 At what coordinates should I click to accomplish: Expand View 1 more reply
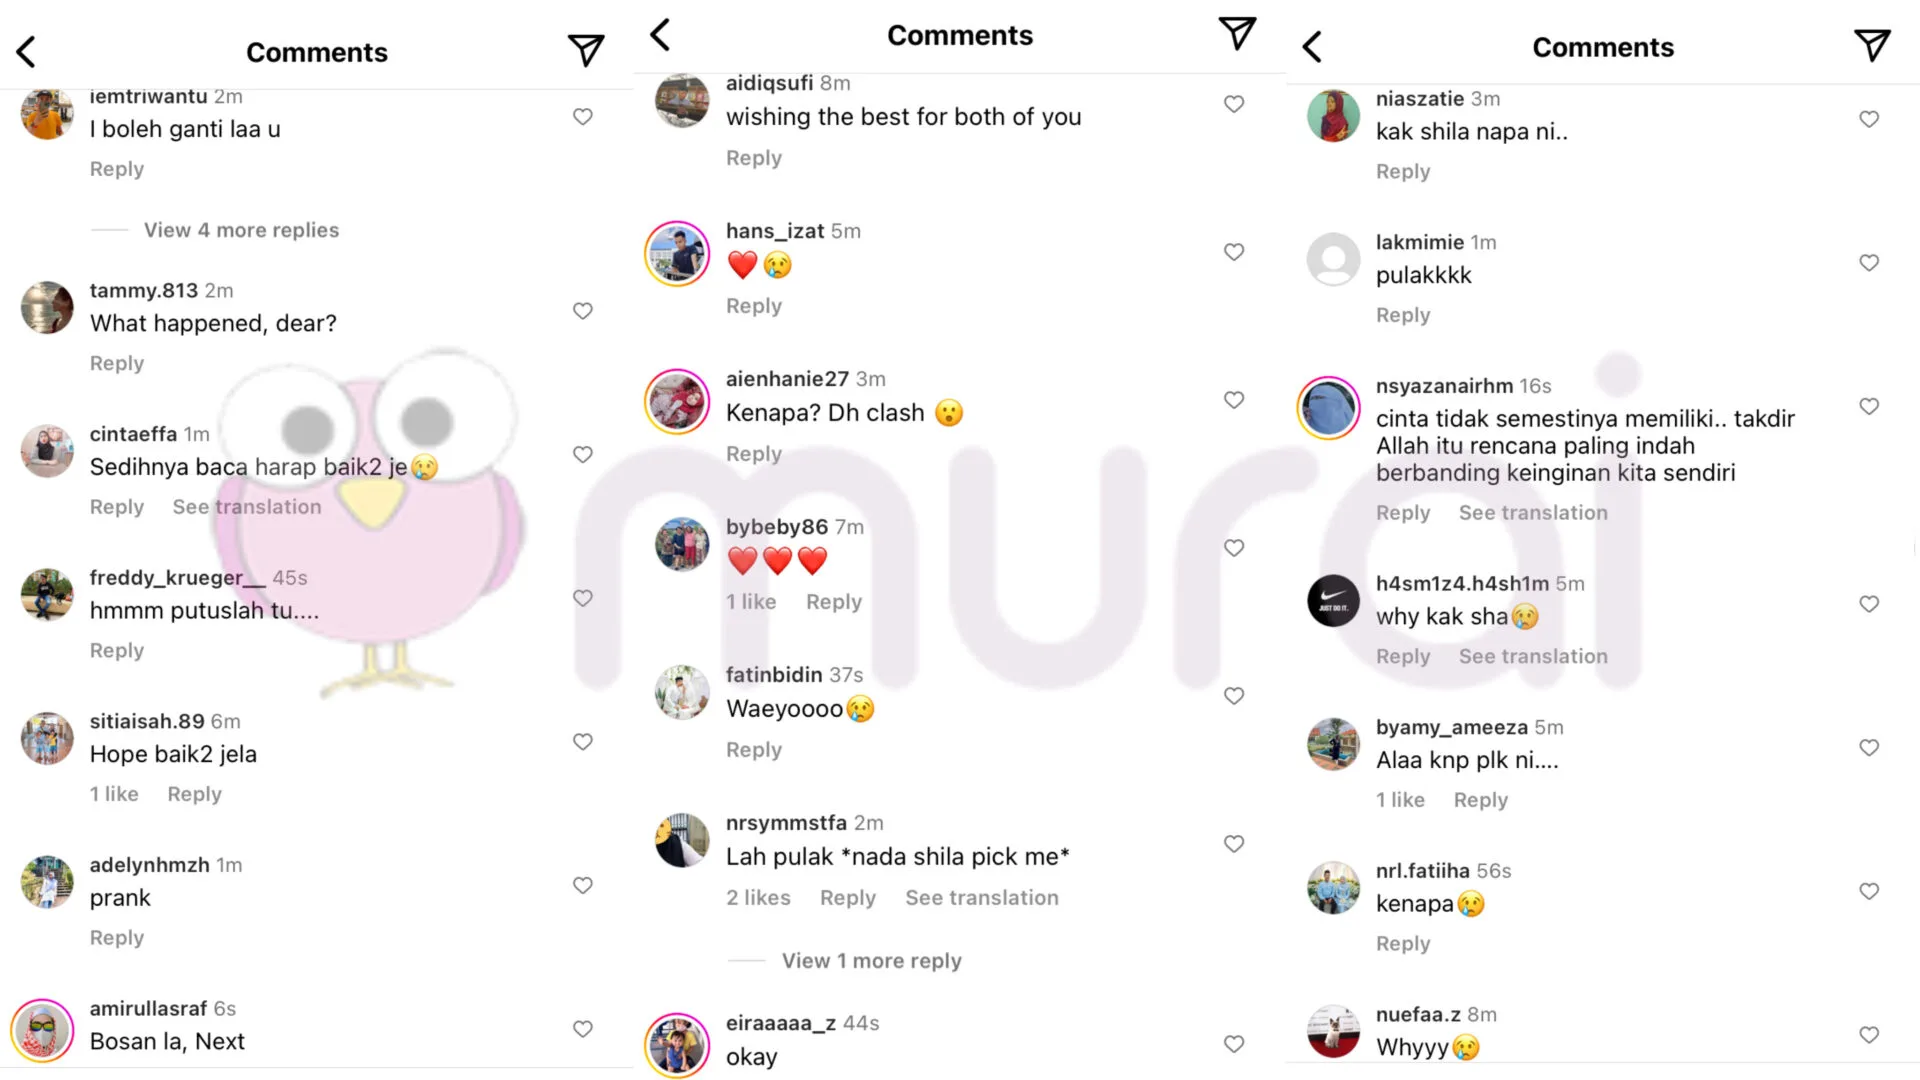[x=871, y=961]
